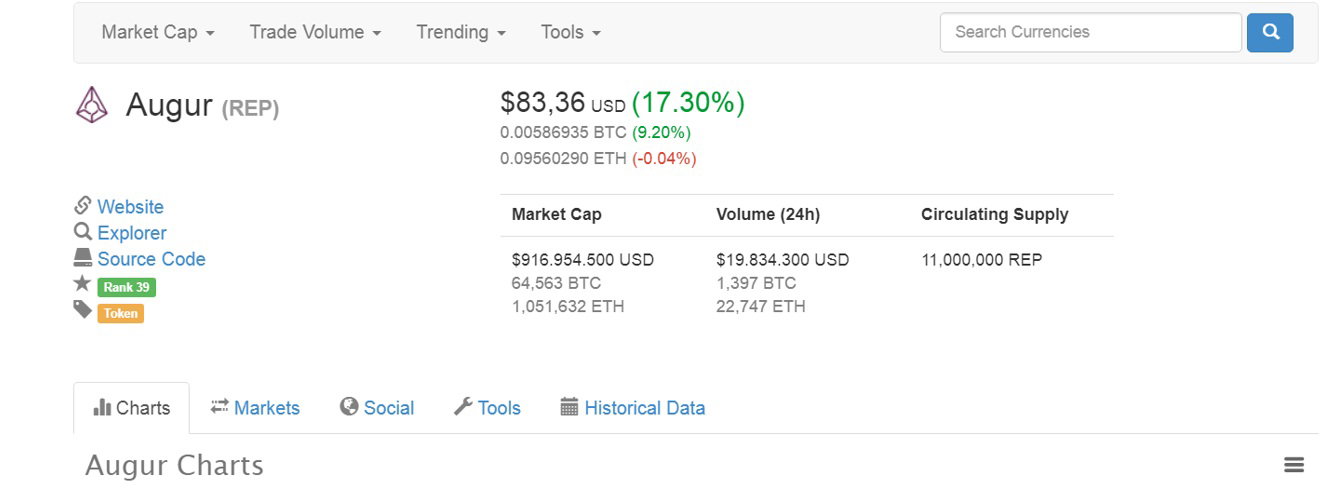Click the 1,051,632 ETH market cap value
Image resolution: width=1341 pixels, height=496 pixels.
(568, 307)
